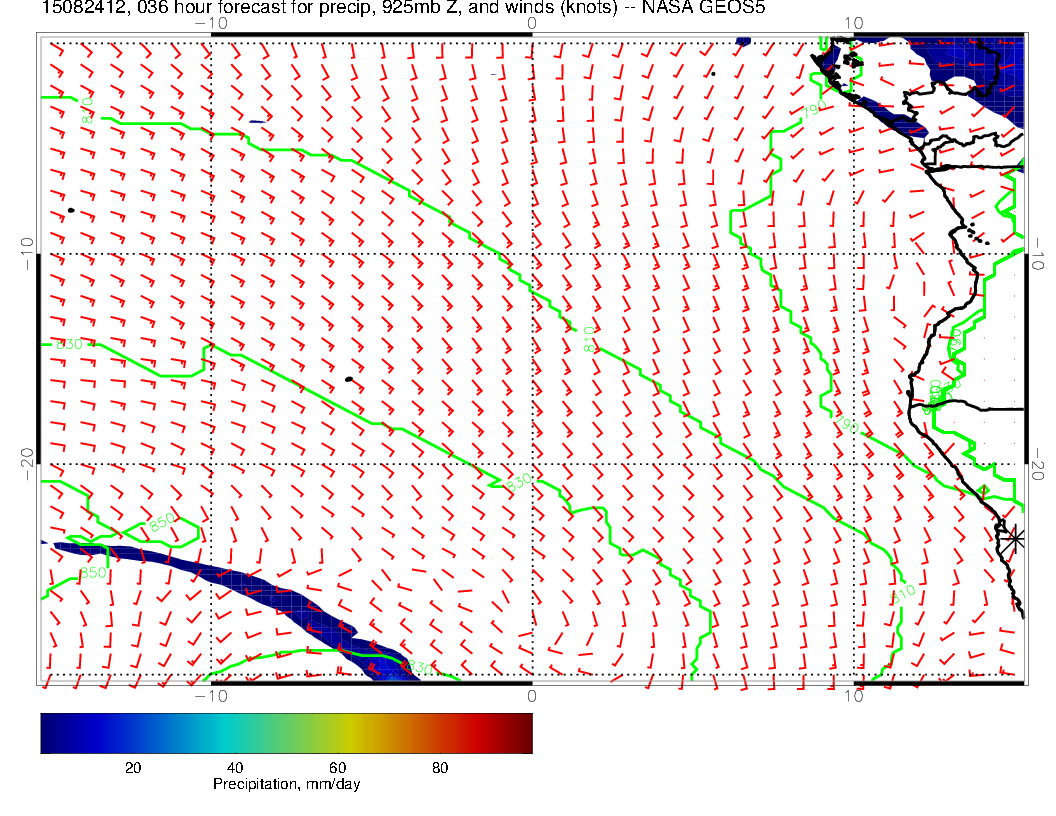Click the 0 longitude label on bottom axis
This screenshot has height=816, width=1056.
531,696
